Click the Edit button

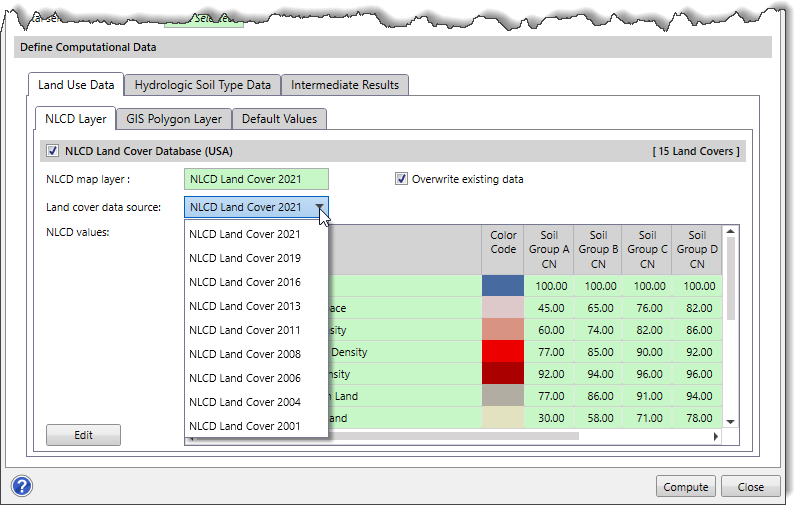point(83,435)
